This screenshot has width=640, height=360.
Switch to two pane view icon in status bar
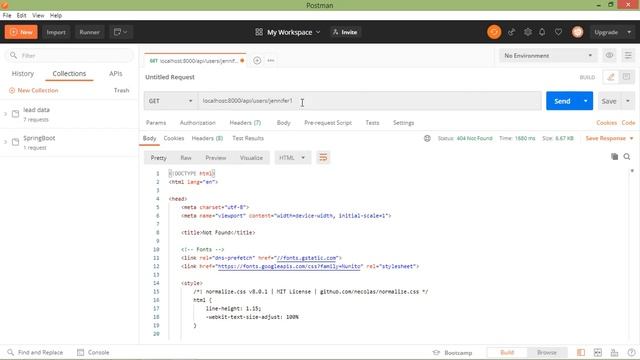click(x=598, y=353)
